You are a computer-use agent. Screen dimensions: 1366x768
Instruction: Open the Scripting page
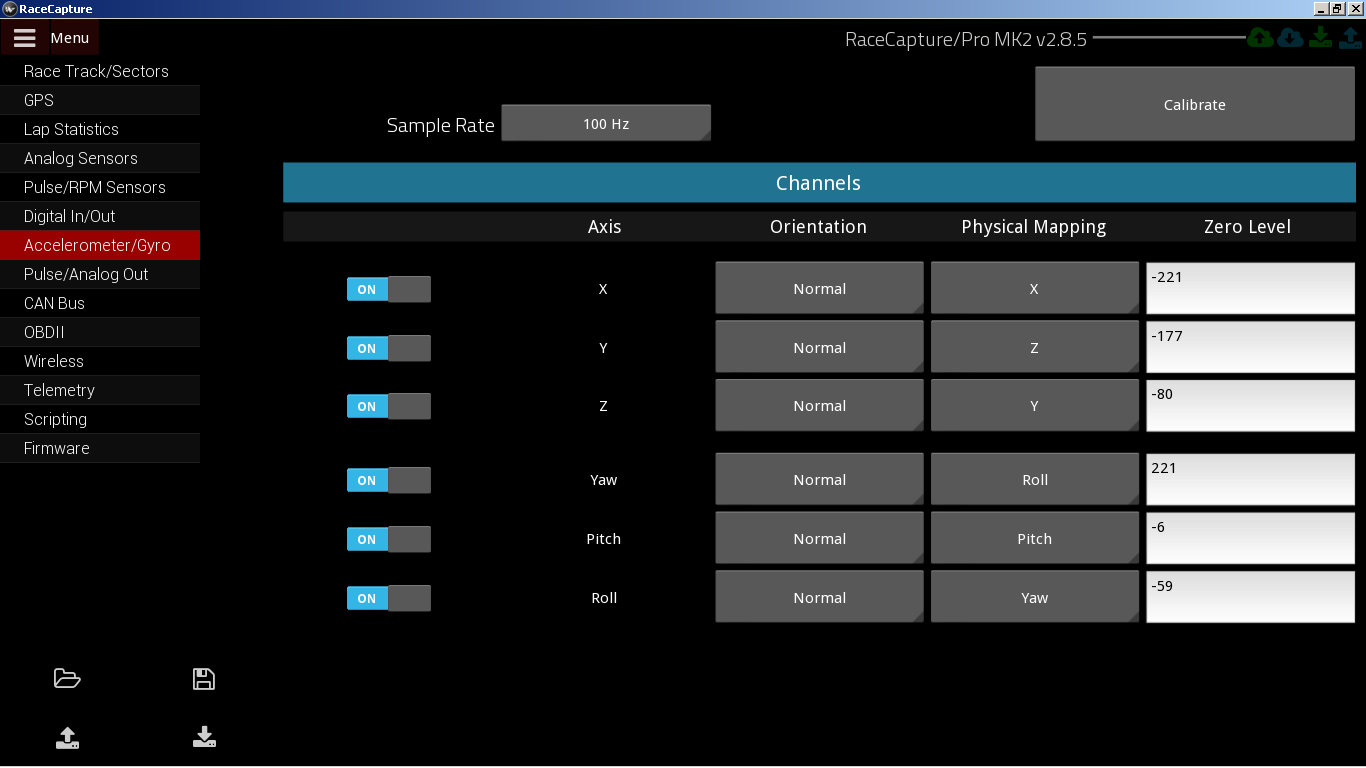pos(100,419)
